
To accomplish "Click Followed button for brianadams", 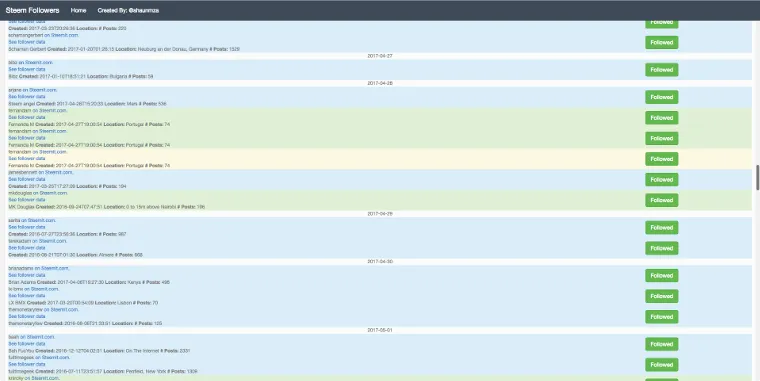I will [662, 275].
